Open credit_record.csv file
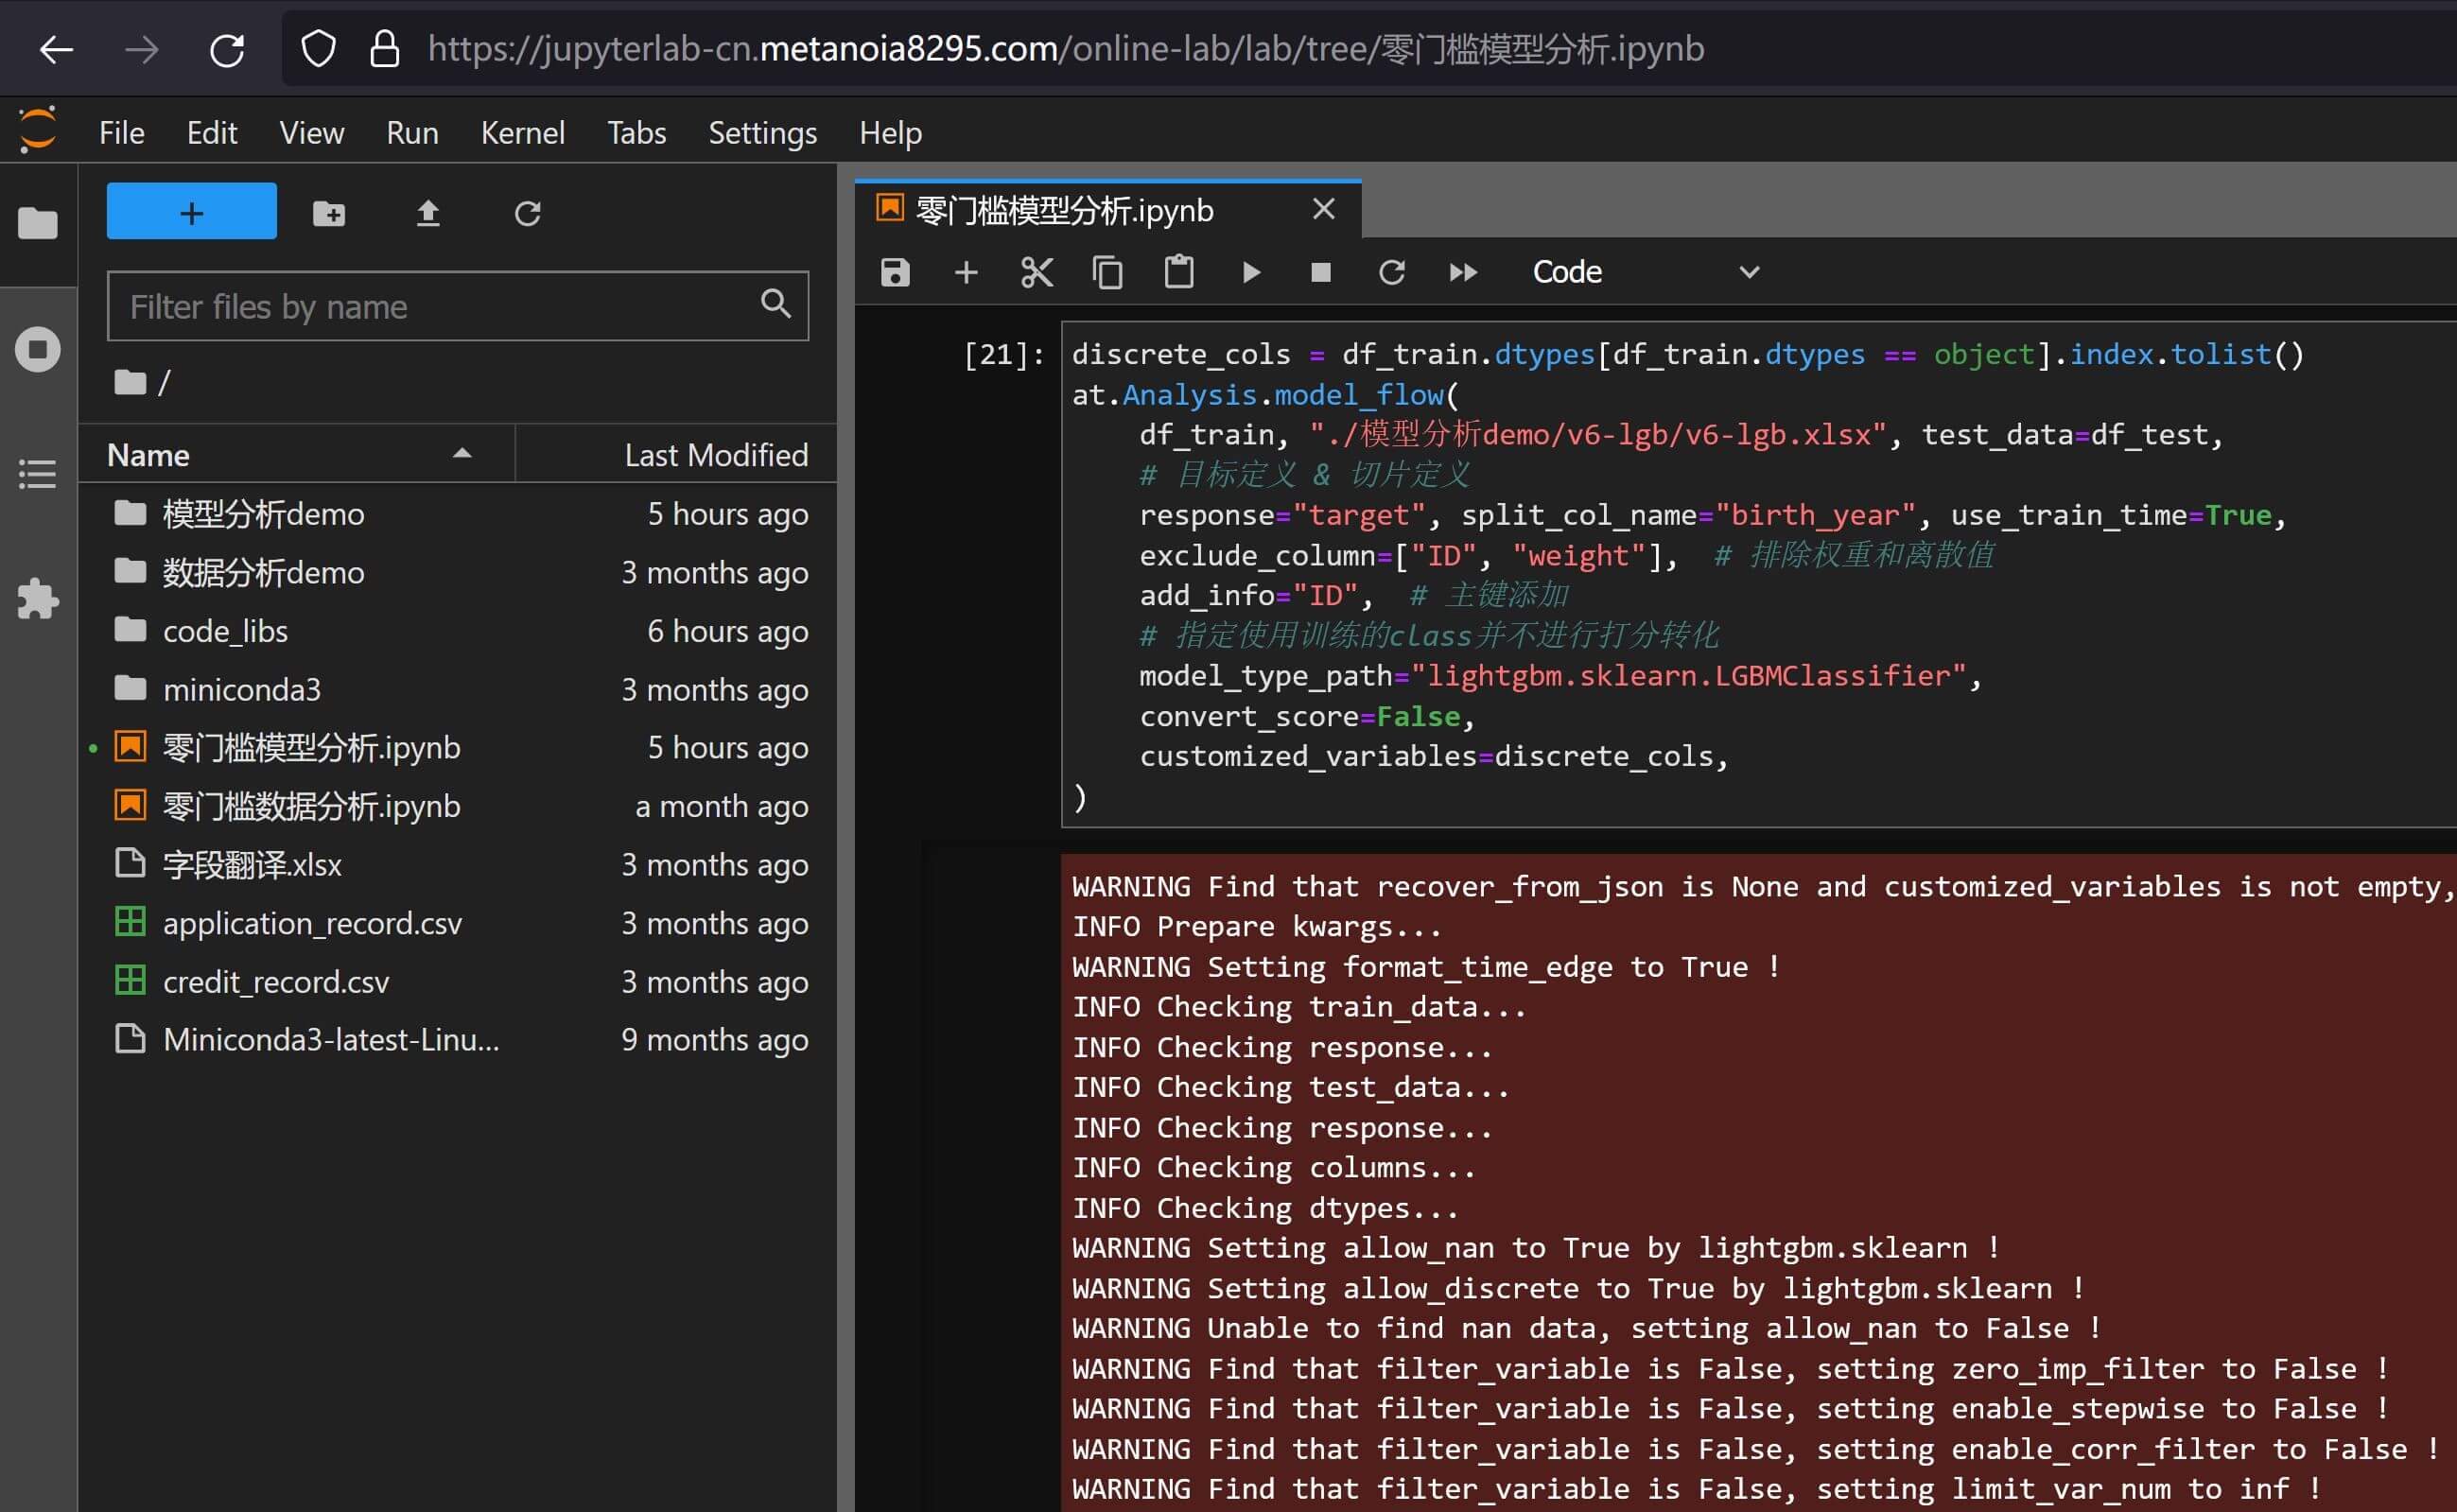The width and height of the screenshot is (2457, 1512). pos(276,982)
